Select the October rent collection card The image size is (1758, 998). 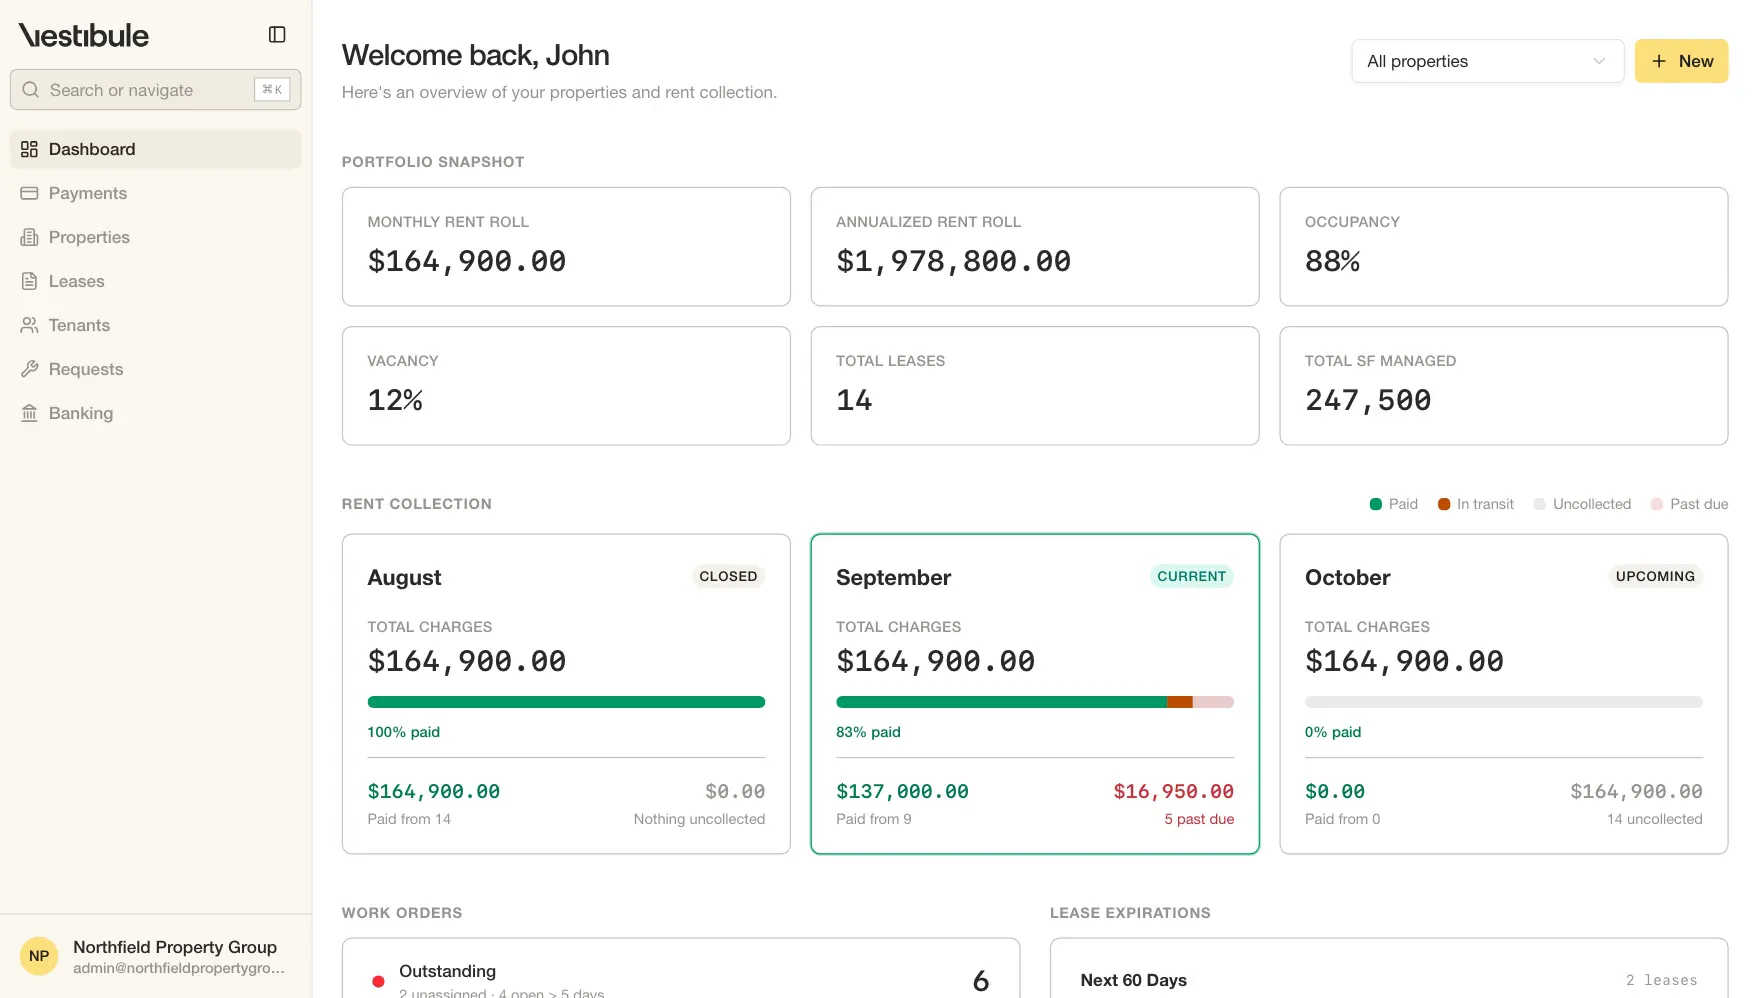tap(1503, 694)
